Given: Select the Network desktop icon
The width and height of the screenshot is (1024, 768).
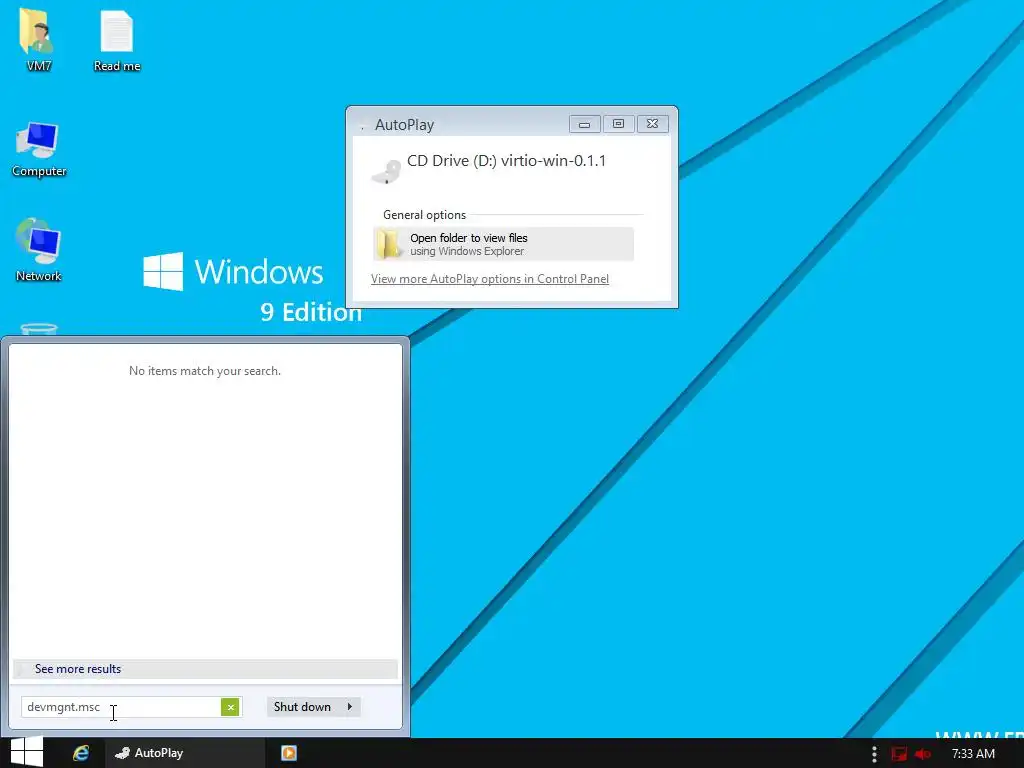Looking at the screenshot, I should (39, 250).
